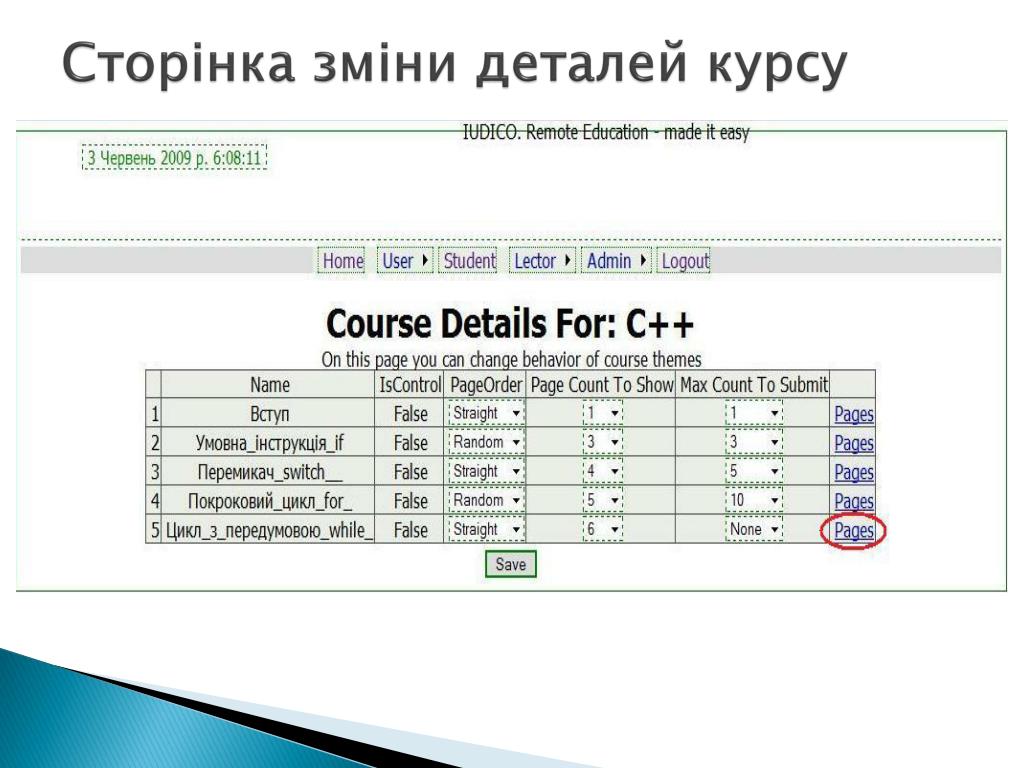Open PageOrder dropdown for Перемикач_switch__ row
This screenshot has height=768, width=1024.
(487, 472)
